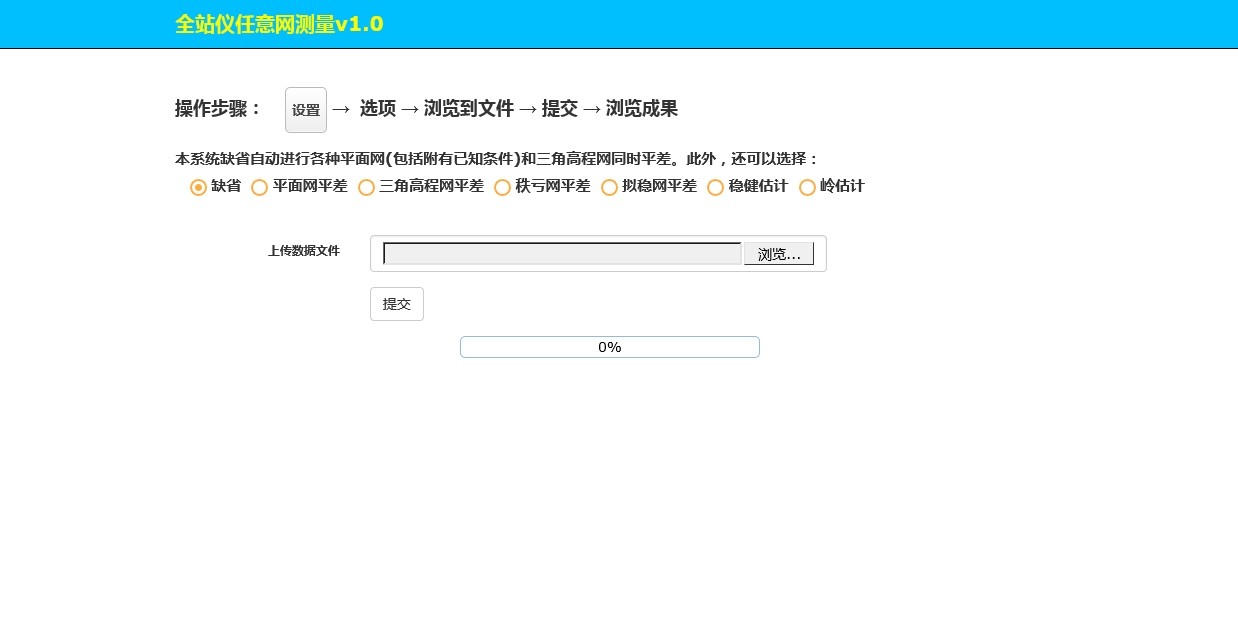
Task: Click the 浏览... file browse button
Action: coord(778,253)
